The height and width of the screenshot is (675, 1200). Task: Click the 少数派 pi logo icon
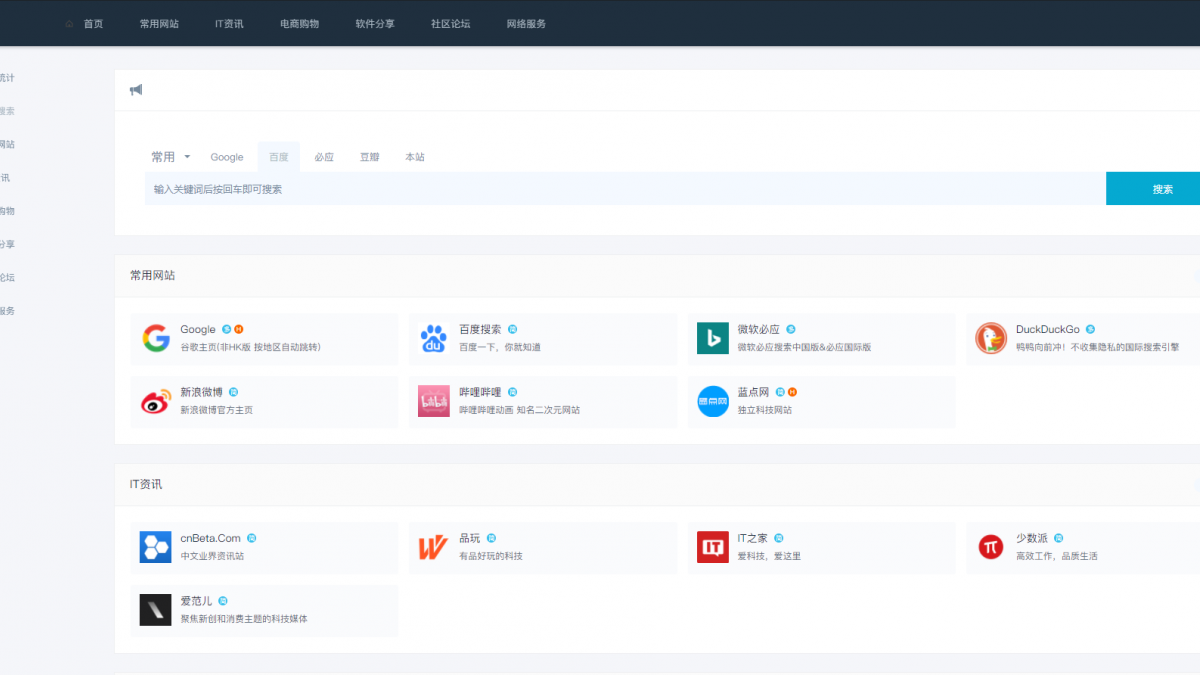(x=991, y=547)
